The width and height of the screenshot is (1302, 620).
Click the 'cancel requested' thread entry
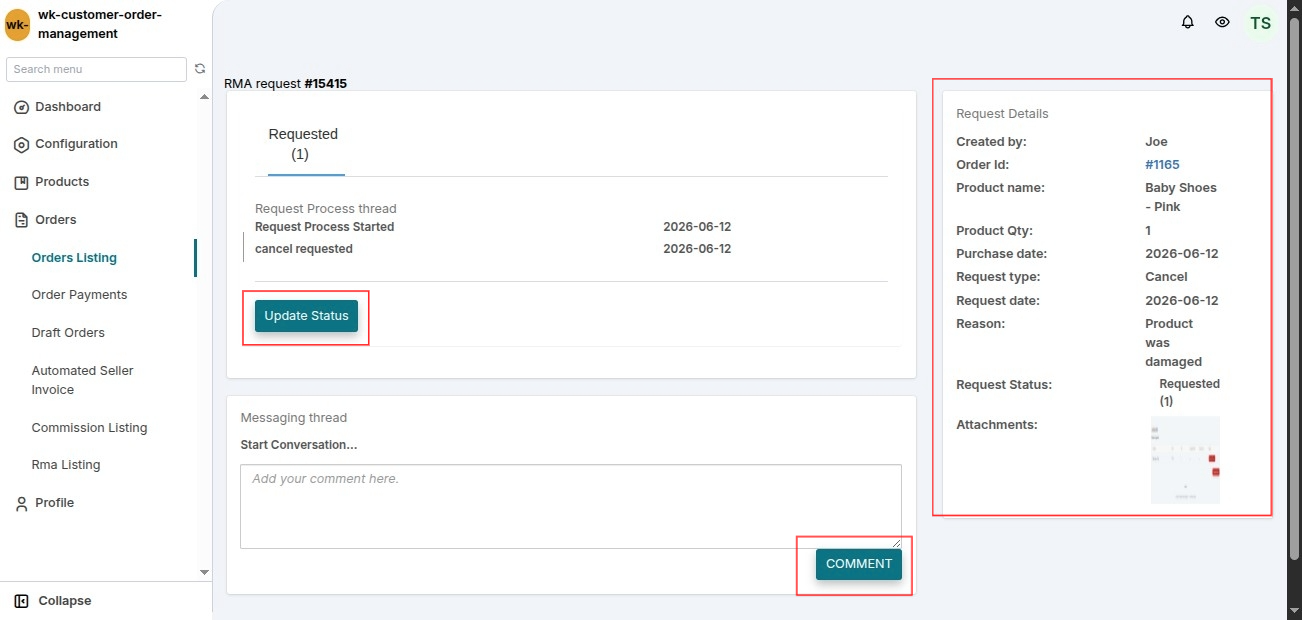(x=304, y=249)
